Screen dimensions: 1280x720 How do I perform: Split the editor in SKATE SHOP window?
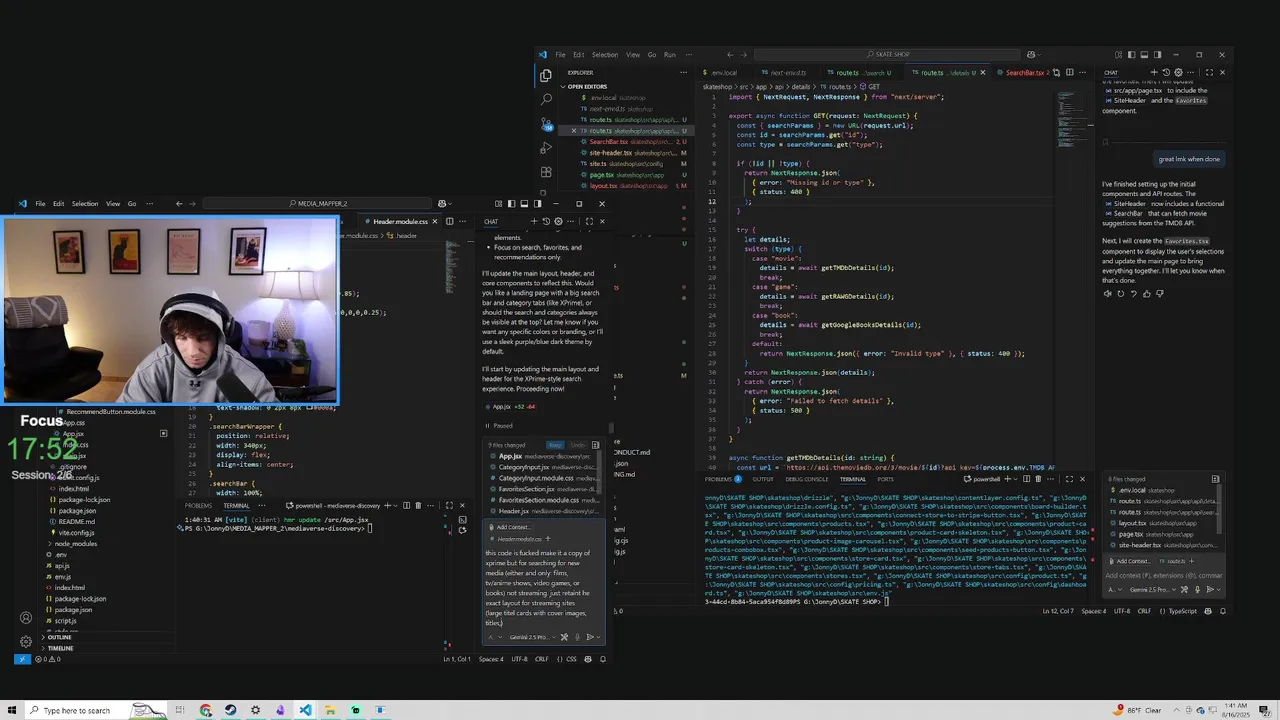(1070, 72)
